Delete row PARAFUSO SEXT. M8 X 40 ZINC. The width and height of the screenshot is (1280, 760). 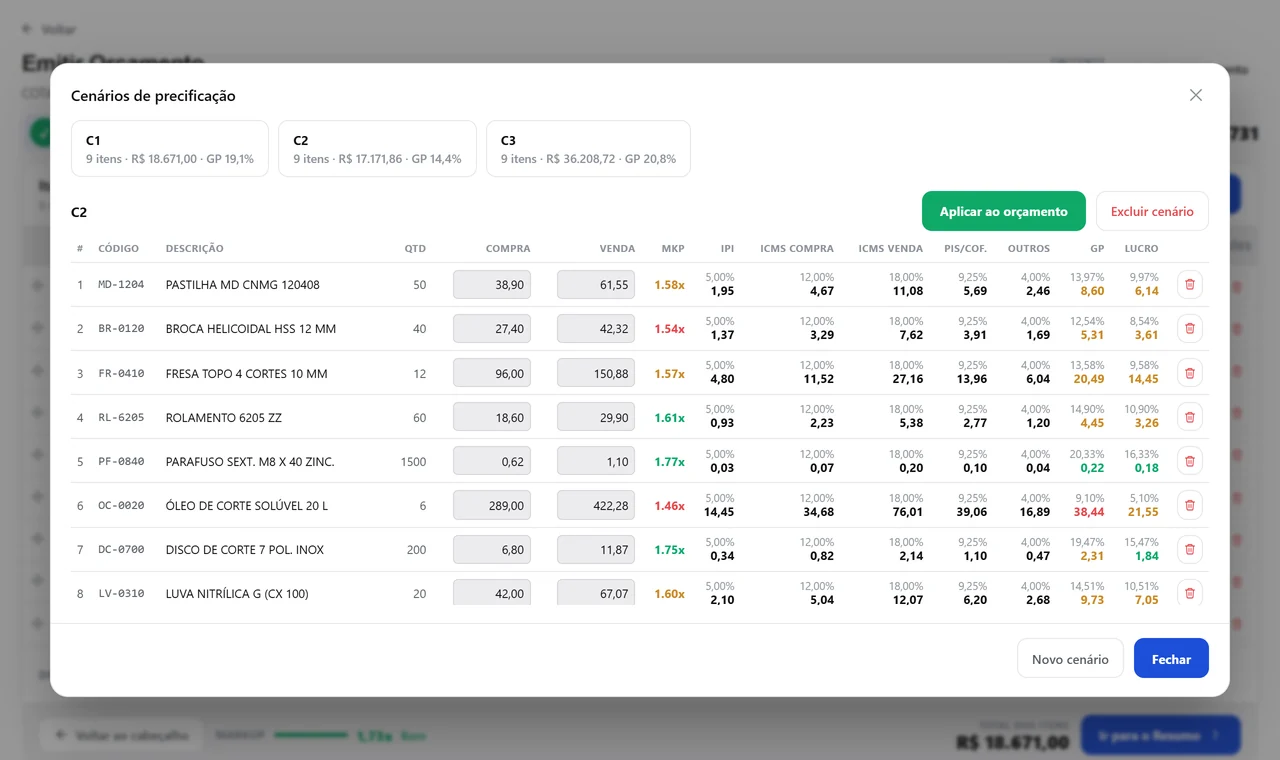click(x=1190, y=461)
